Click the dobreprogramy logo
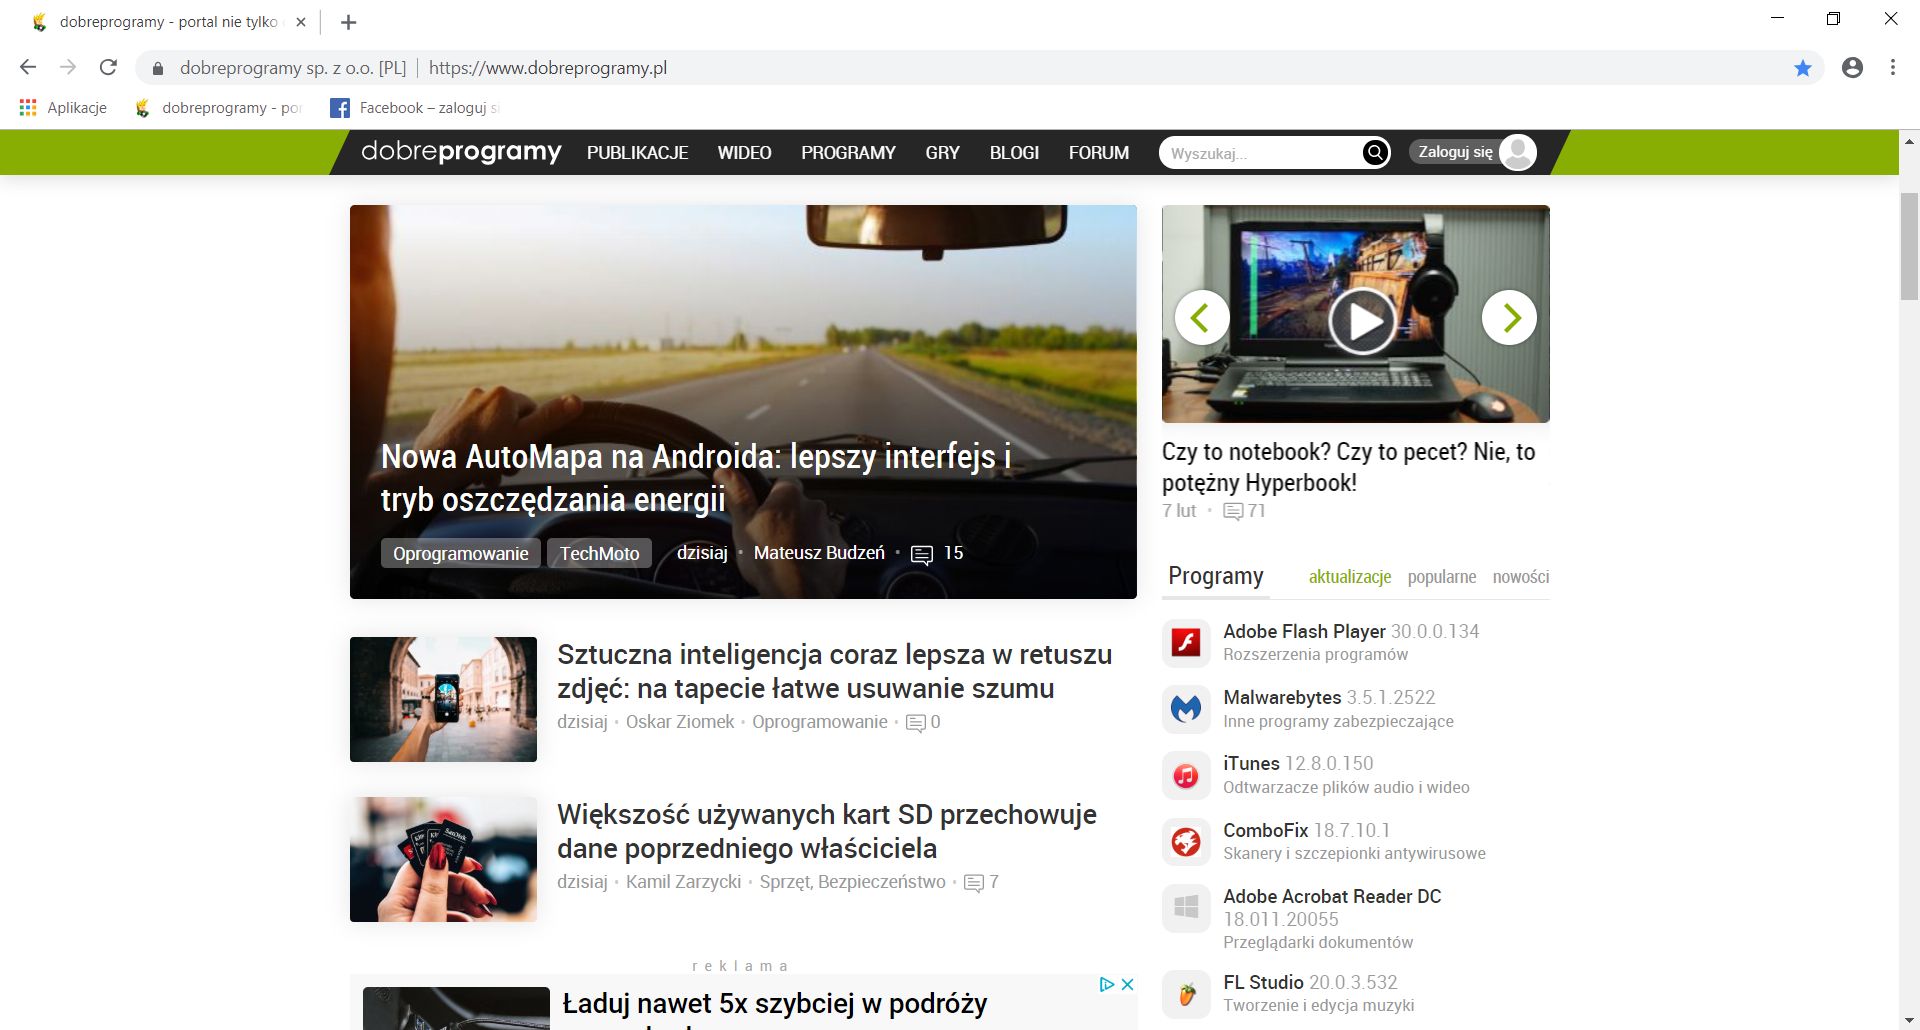Screen dimensions: 1920x1030 coord(461,152)
